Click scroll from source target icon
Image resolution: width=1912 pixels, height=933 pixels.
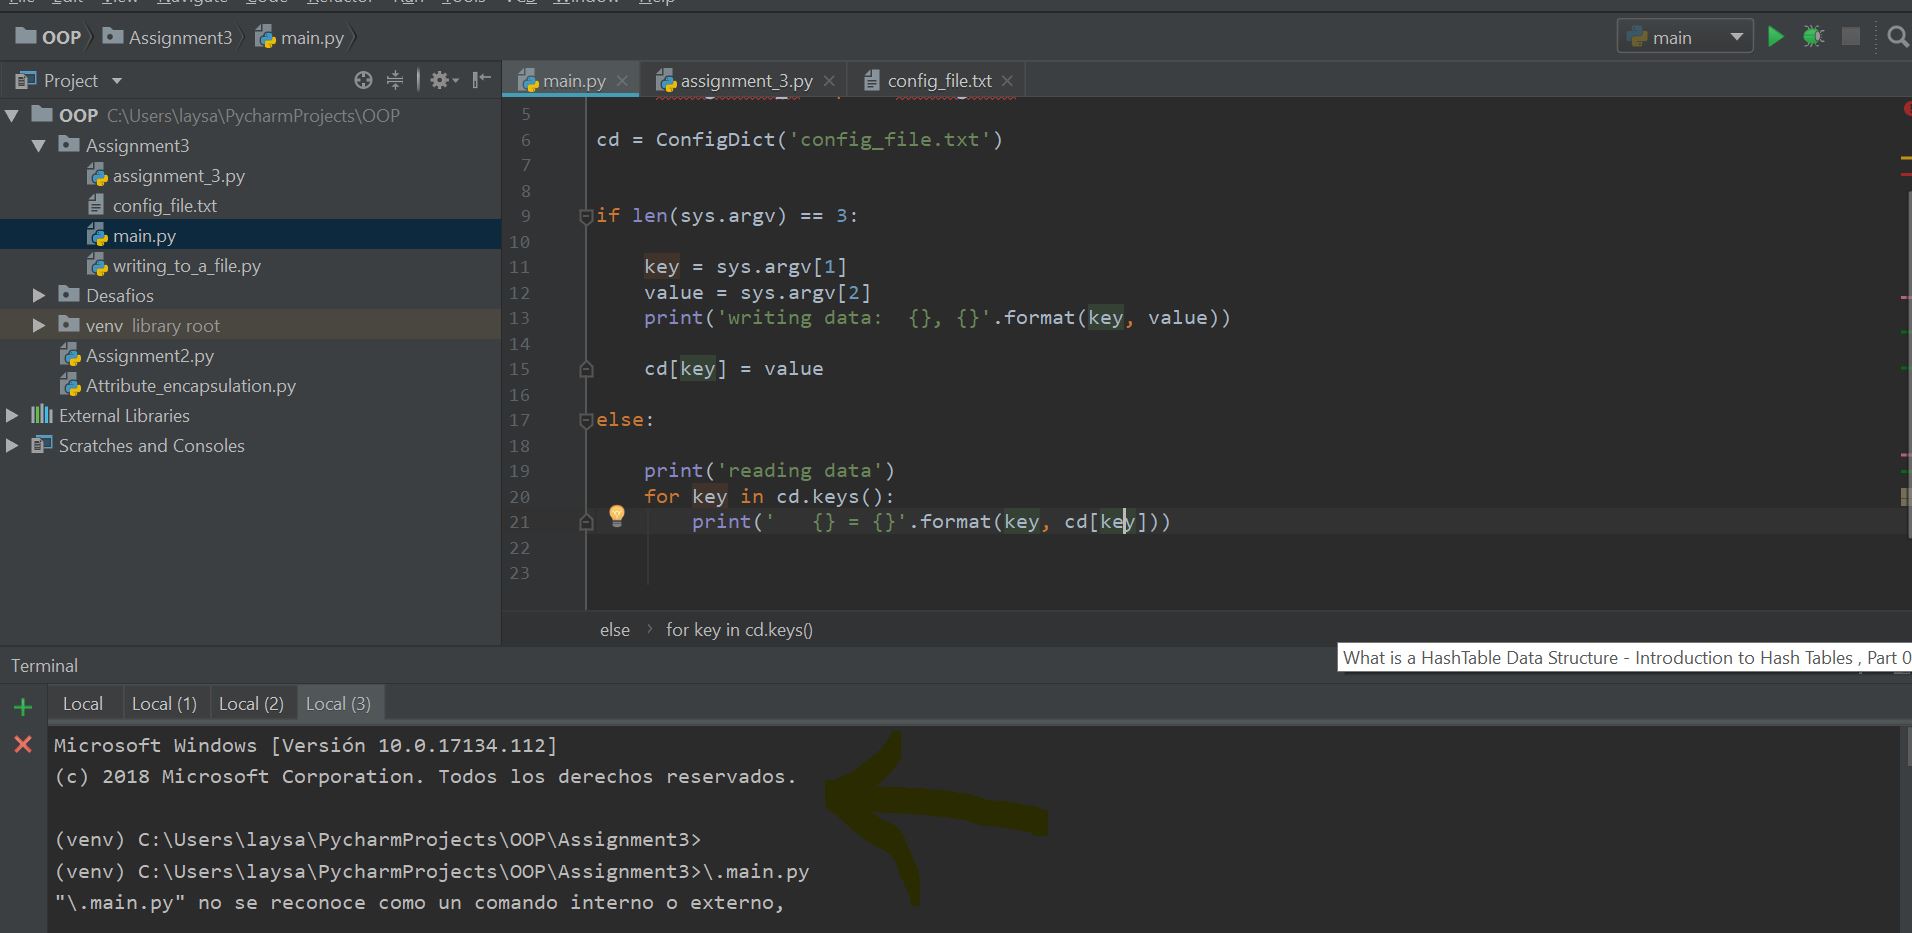pos(363,80)
